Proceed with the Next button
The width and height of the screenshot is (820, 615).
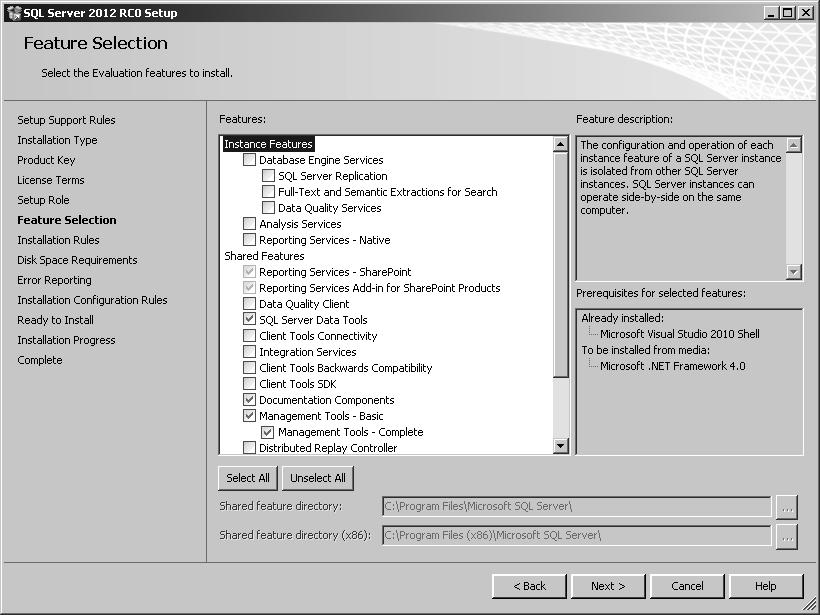click(608, 586)
